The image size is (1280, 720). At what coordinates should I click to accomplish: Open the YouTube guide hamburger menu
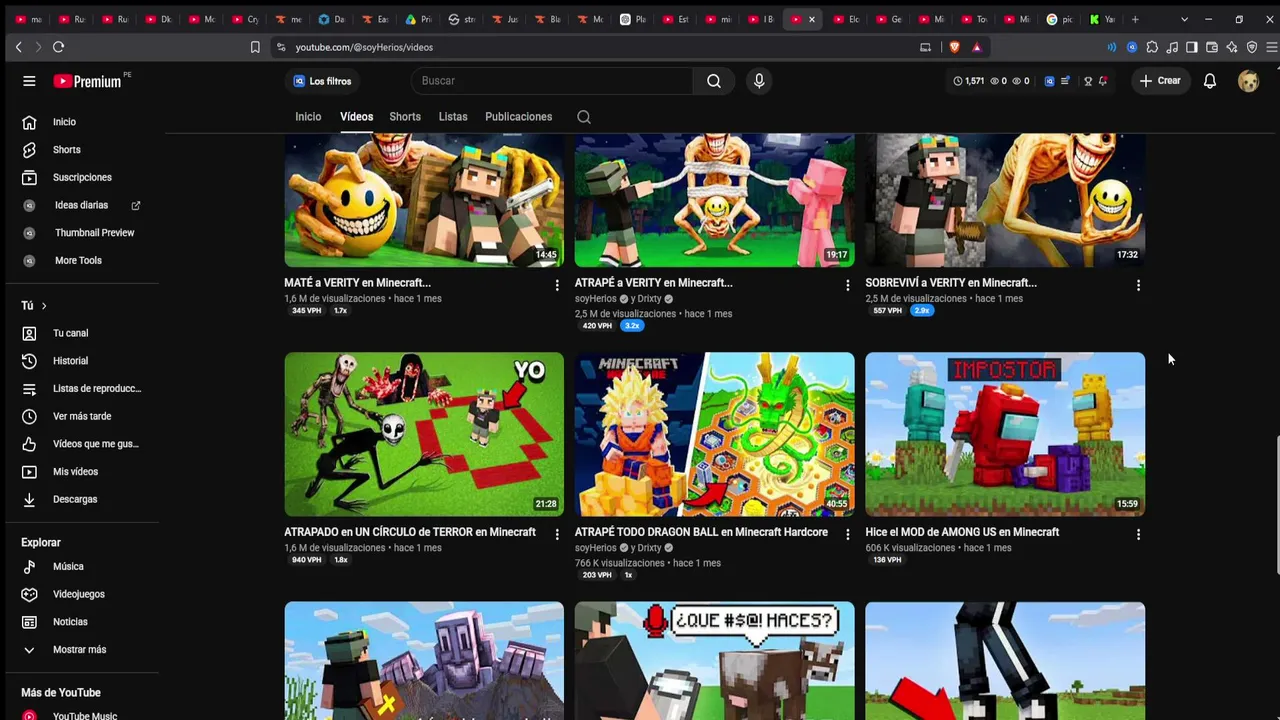(29, 81)
